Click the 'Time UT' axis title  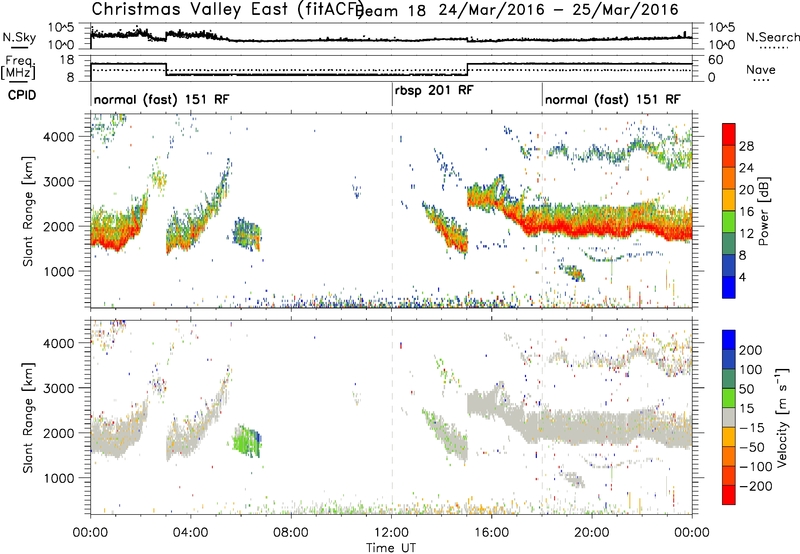391,547
